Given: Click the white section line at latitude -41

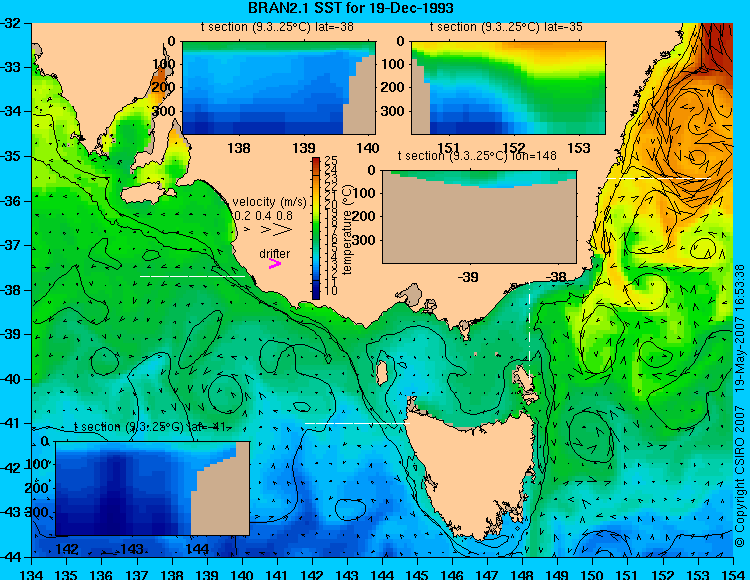Looking at the screenshot, I should coord(357,423).
